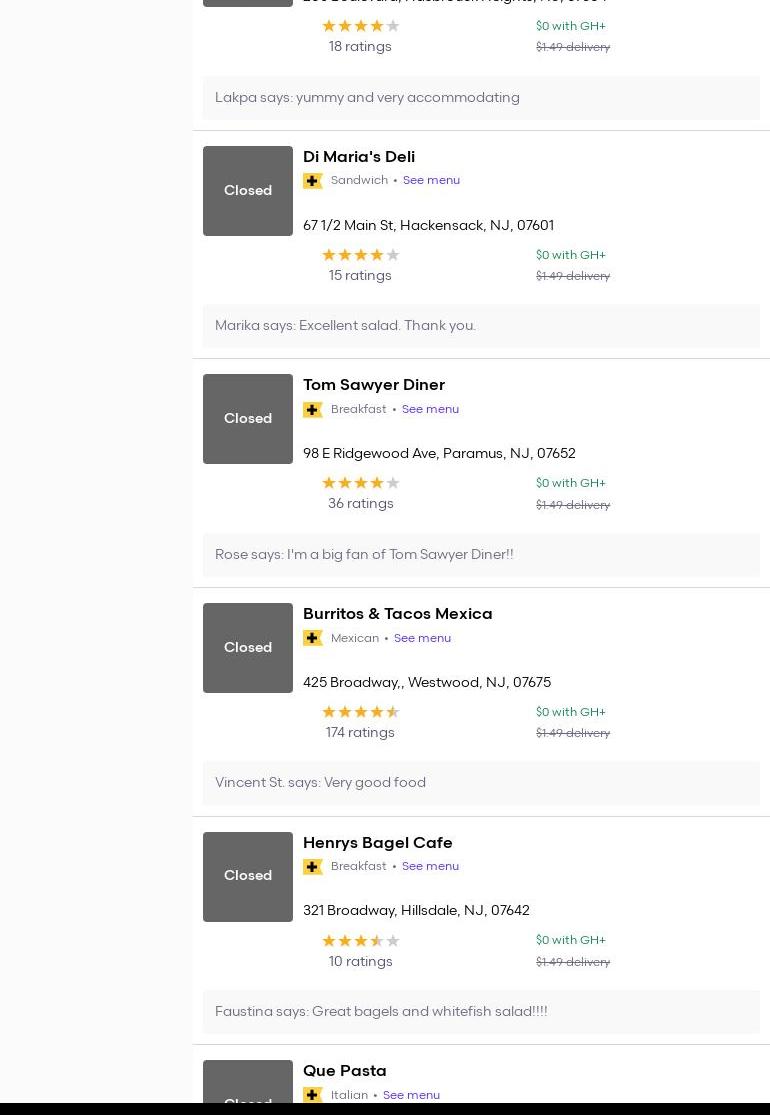Open See menu for Burritos & Tacos Mexica
Image resolution: width=770 pixels, height=1115 pixels.
pyautogui.click(x=422, y=638)
